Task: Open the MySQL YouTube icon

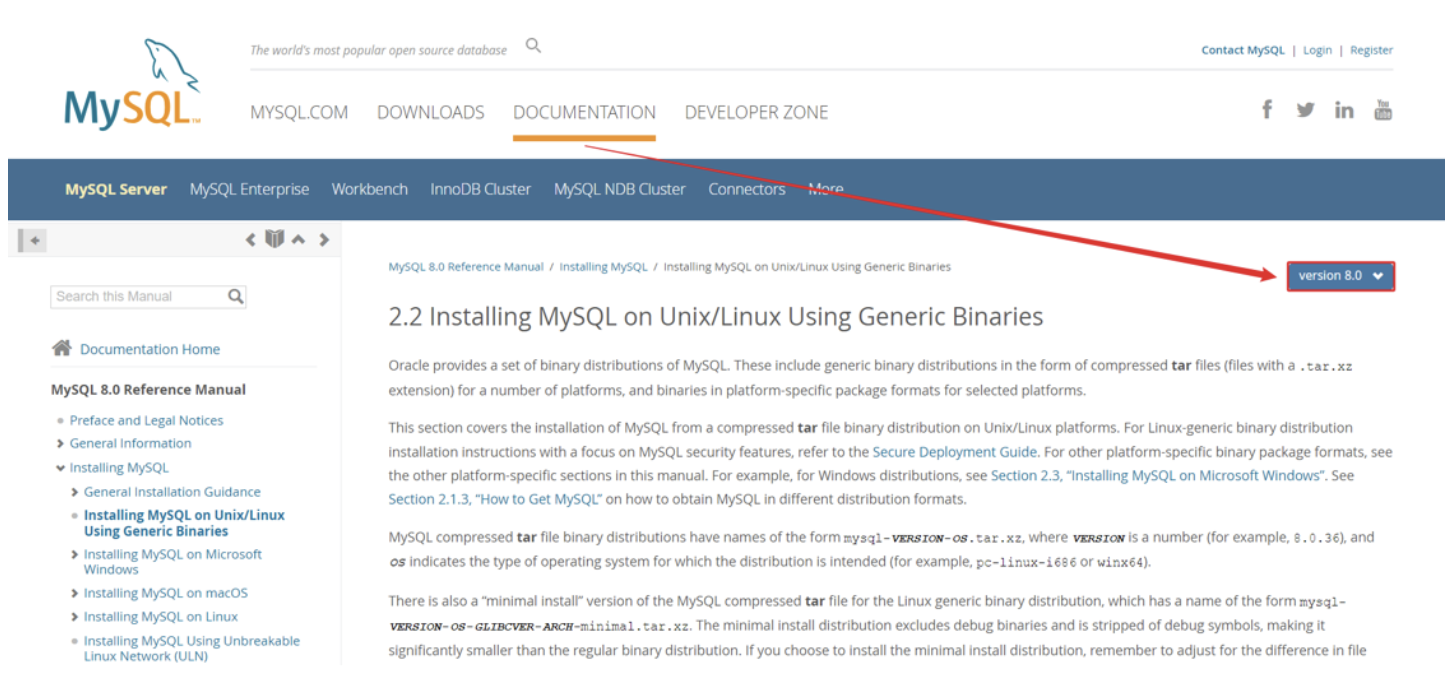Action: click(1383, 109)
